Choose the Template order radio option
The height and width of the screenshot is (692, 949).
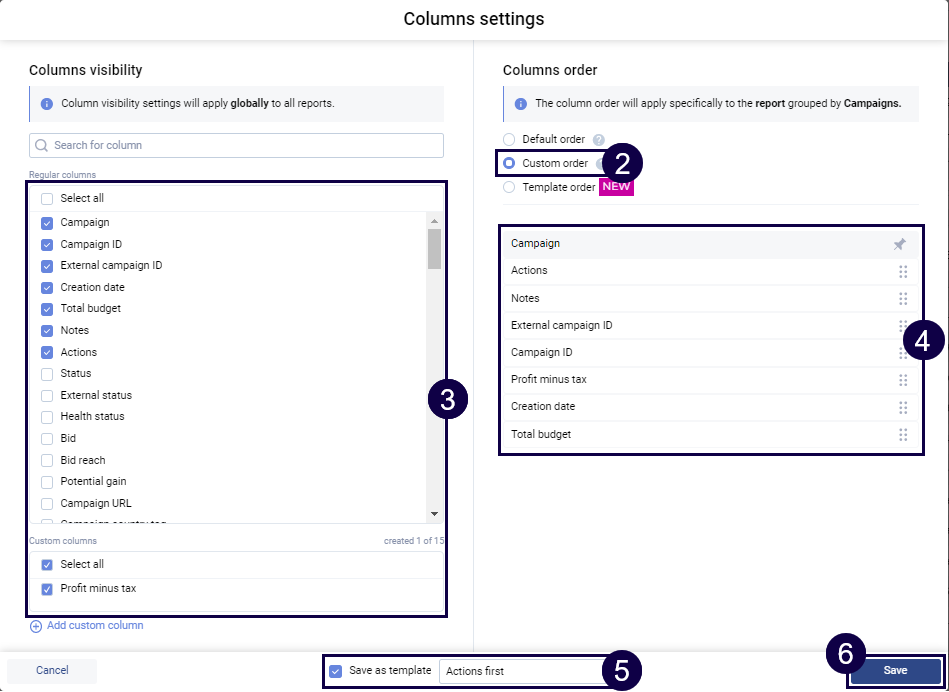coord(509,187)
